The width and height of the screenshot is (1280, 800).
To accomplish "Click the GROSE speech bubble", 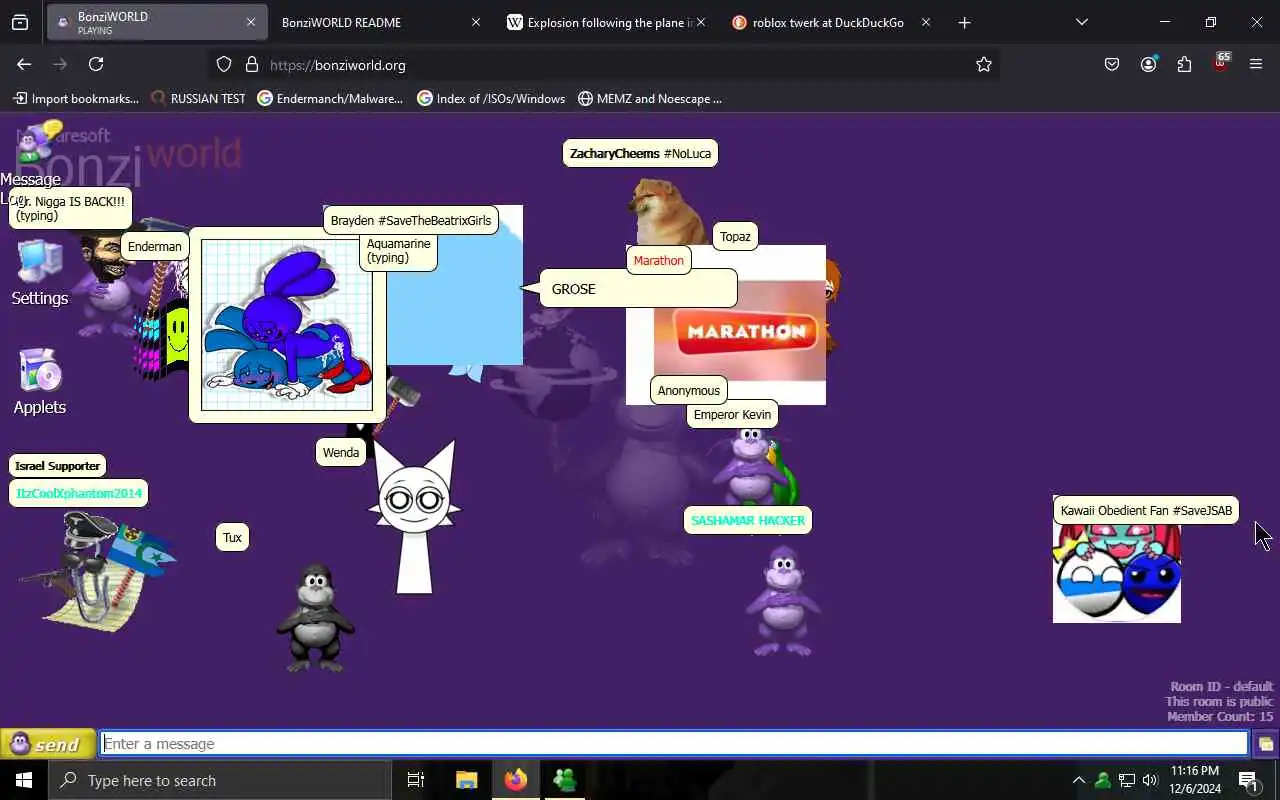I will [x=638, y=289].
